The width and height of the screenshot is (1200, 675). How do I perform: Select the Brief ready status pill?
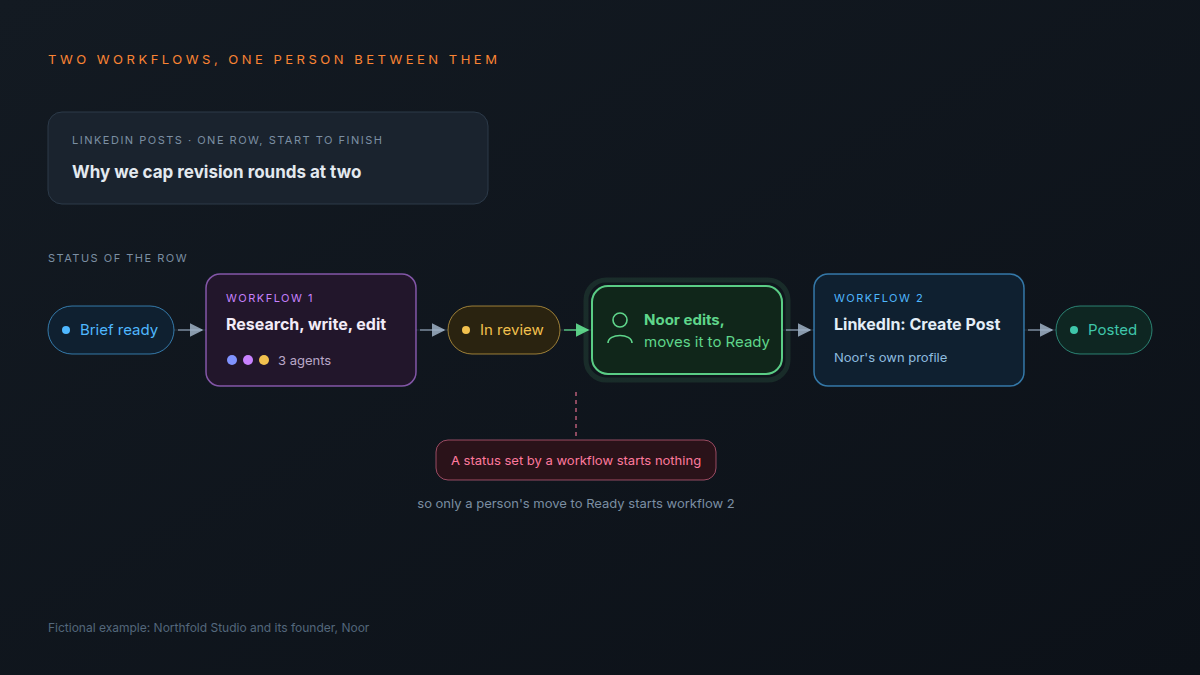tap(111, 330)
